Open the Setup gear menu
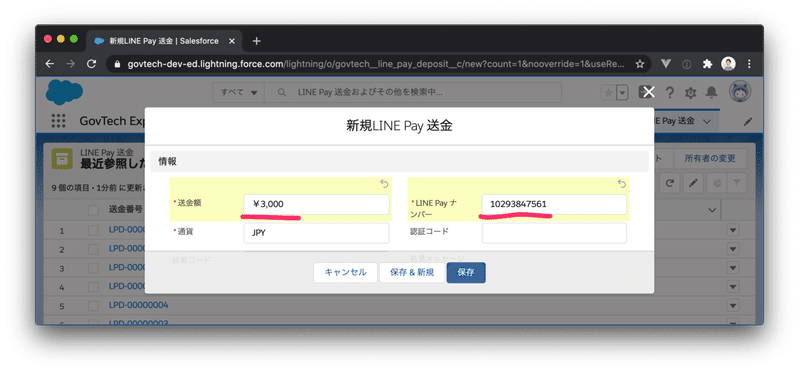The image size is (800, 373). (690, 93)
